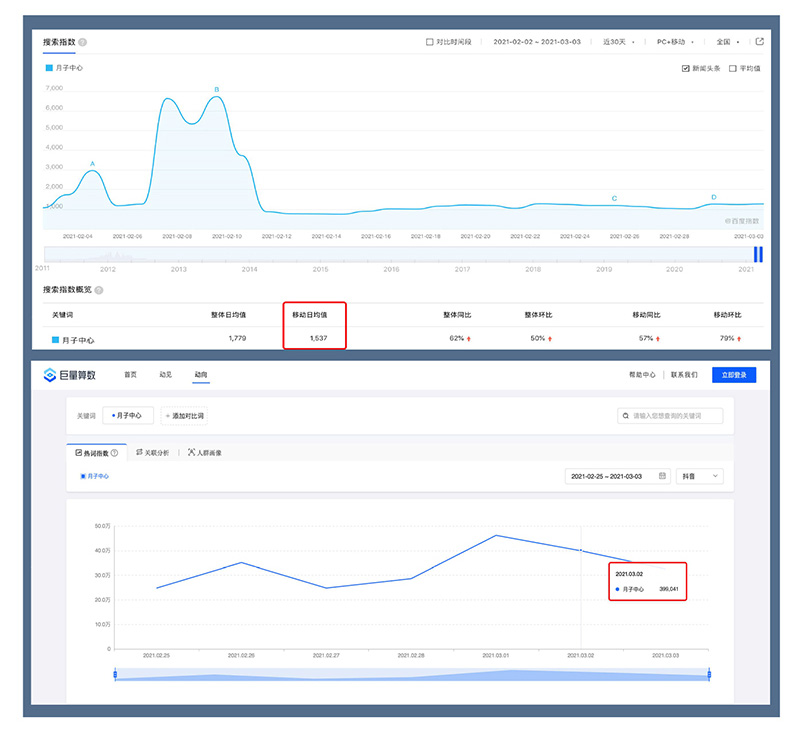
Task: Click the calendar icon in the date range
Action: pyautogui.click(x=662, y=476)
